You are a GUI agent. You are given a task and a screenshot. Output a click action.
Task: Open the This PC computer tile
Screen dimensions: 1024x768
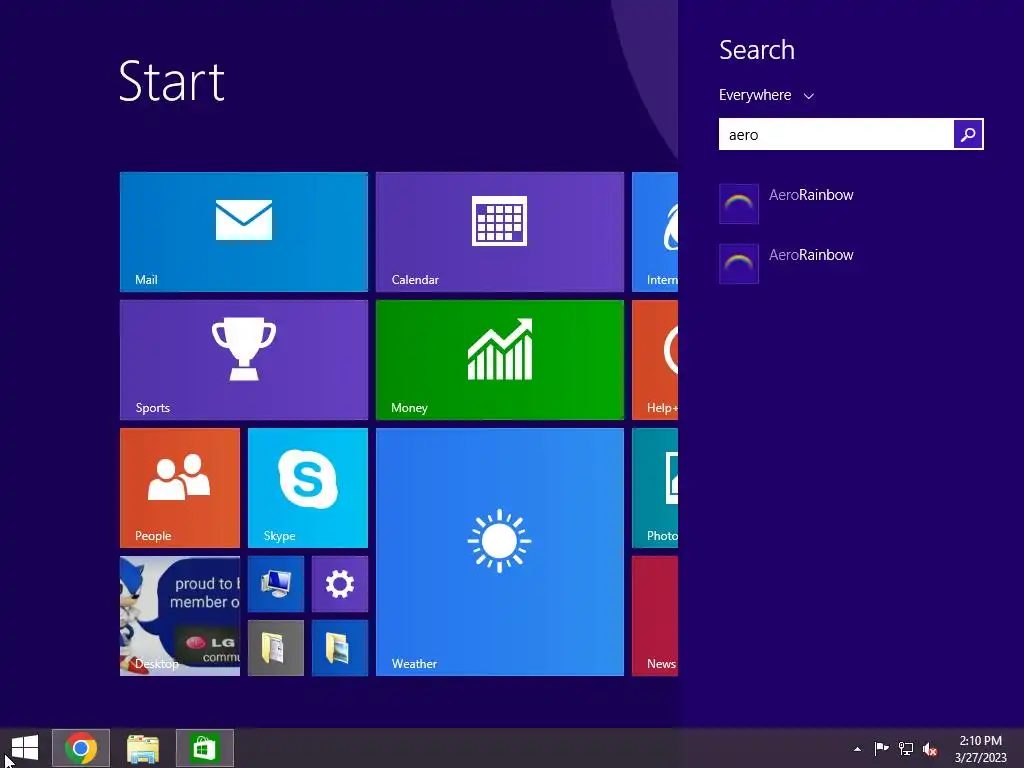click(276, 584)
